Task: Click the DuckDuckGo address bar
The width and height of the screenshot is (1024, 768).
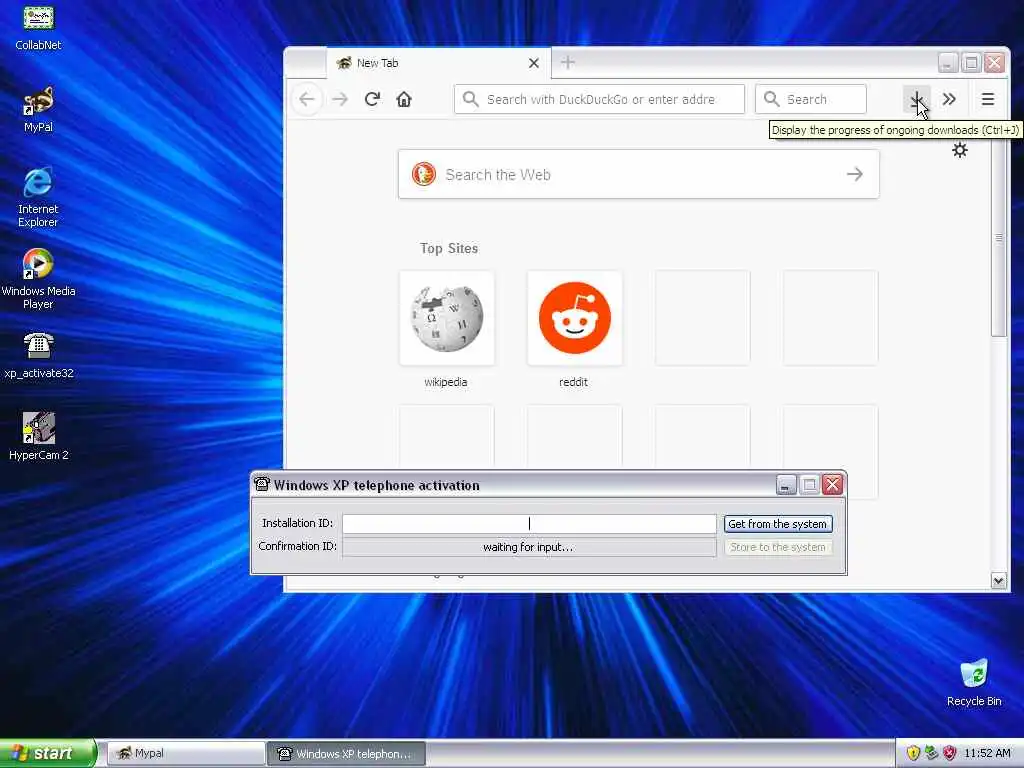Action: coord(600,99)
